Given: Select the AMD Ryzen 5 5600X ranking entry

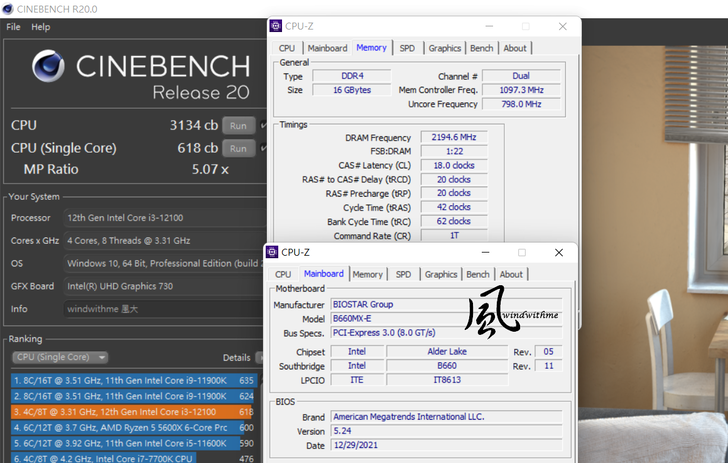Looking at the screenshot, I should click(x=130, y=427).
